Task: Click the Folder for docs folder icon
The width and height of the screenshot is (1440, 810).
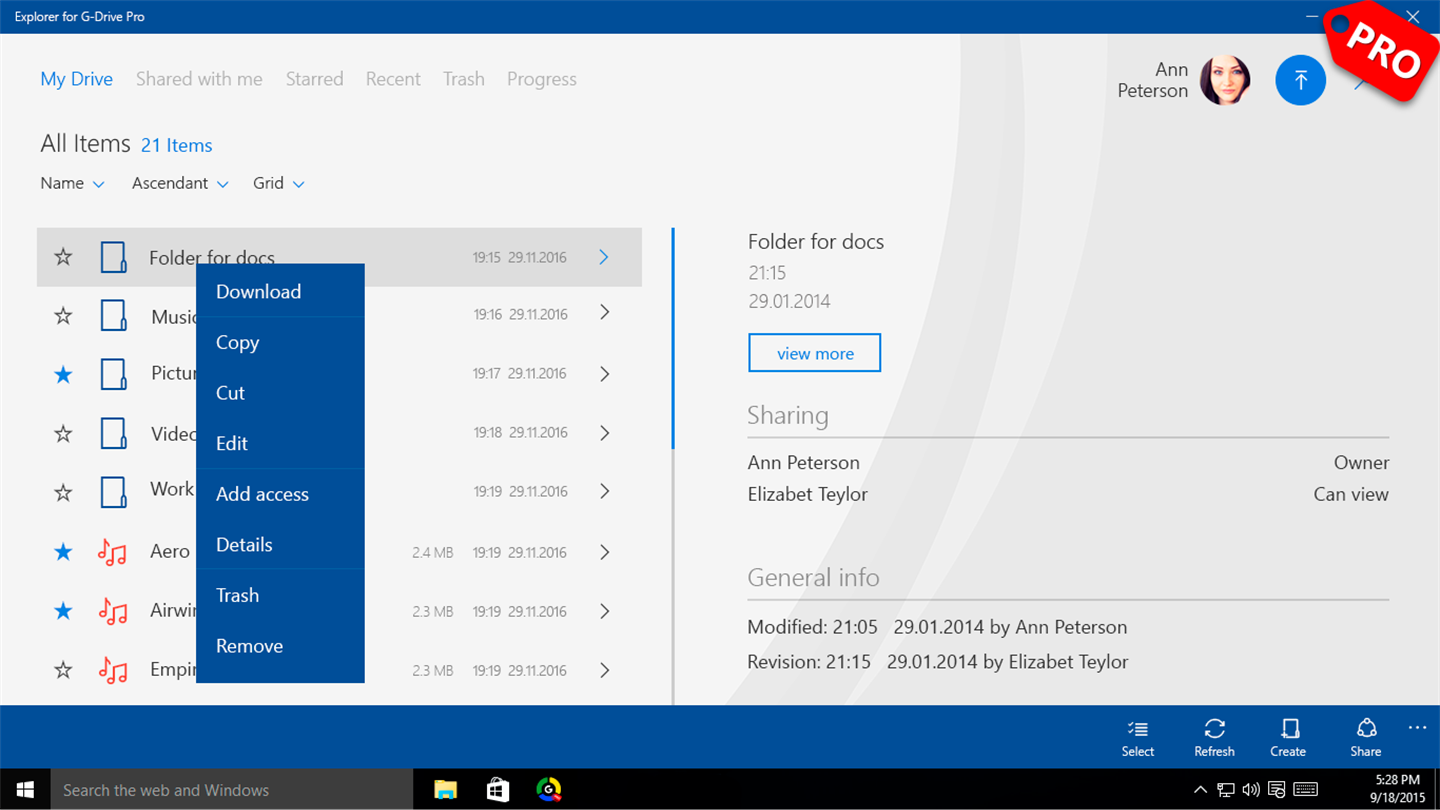Action: pos(114,257)
